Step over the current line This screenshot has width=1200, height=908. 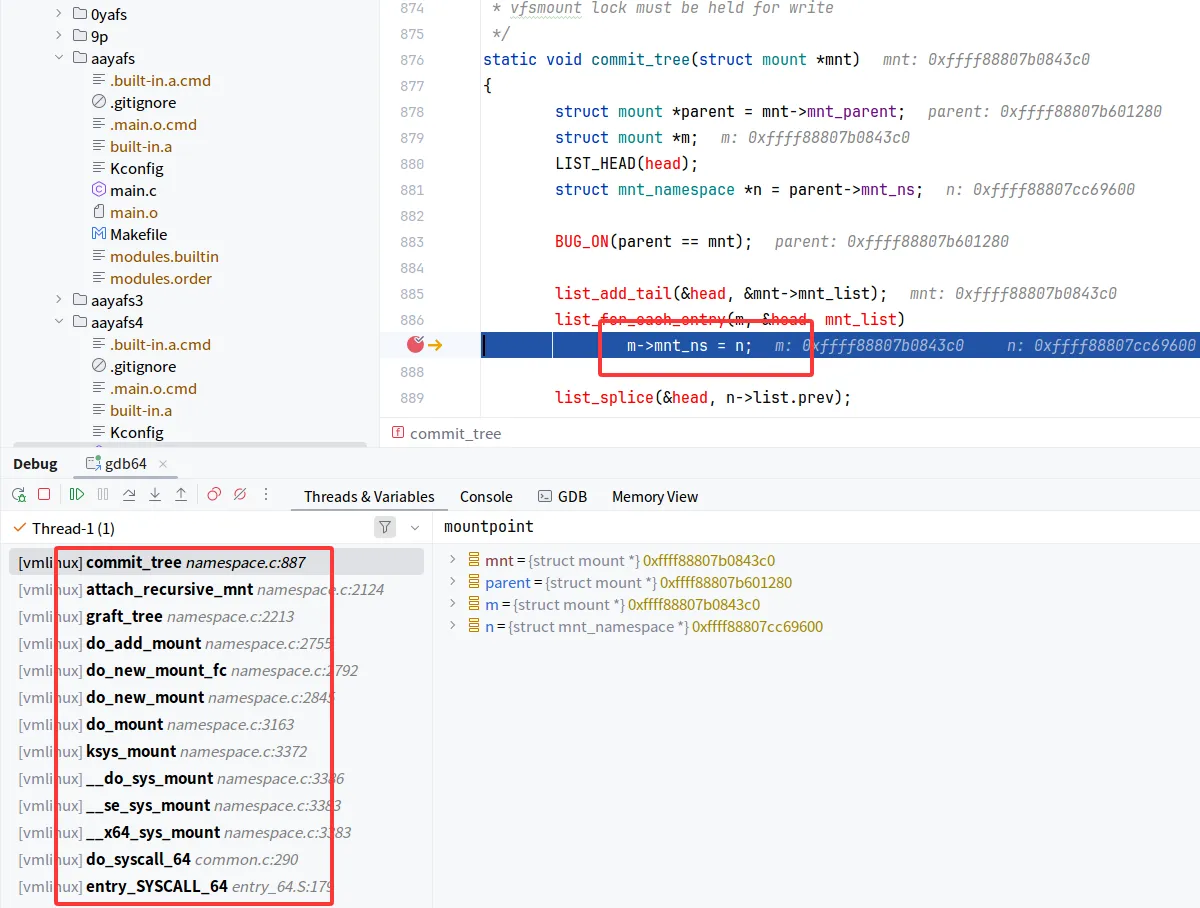(x=129, y=494)
